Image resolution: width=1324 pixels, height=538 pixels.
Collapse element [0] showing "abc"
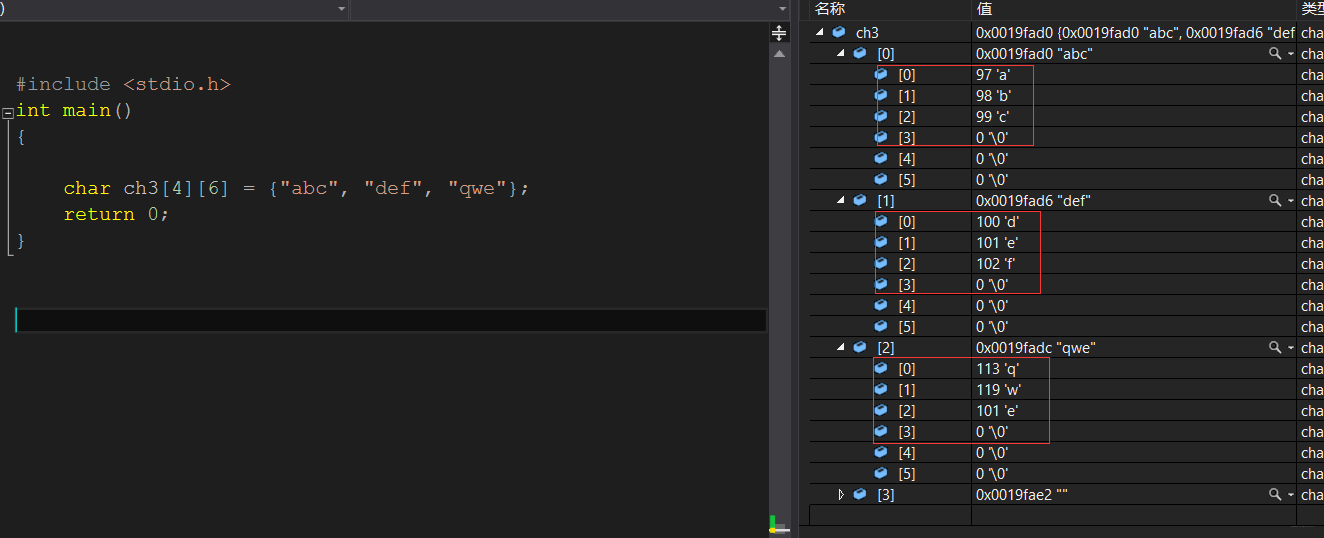(841, 53)
